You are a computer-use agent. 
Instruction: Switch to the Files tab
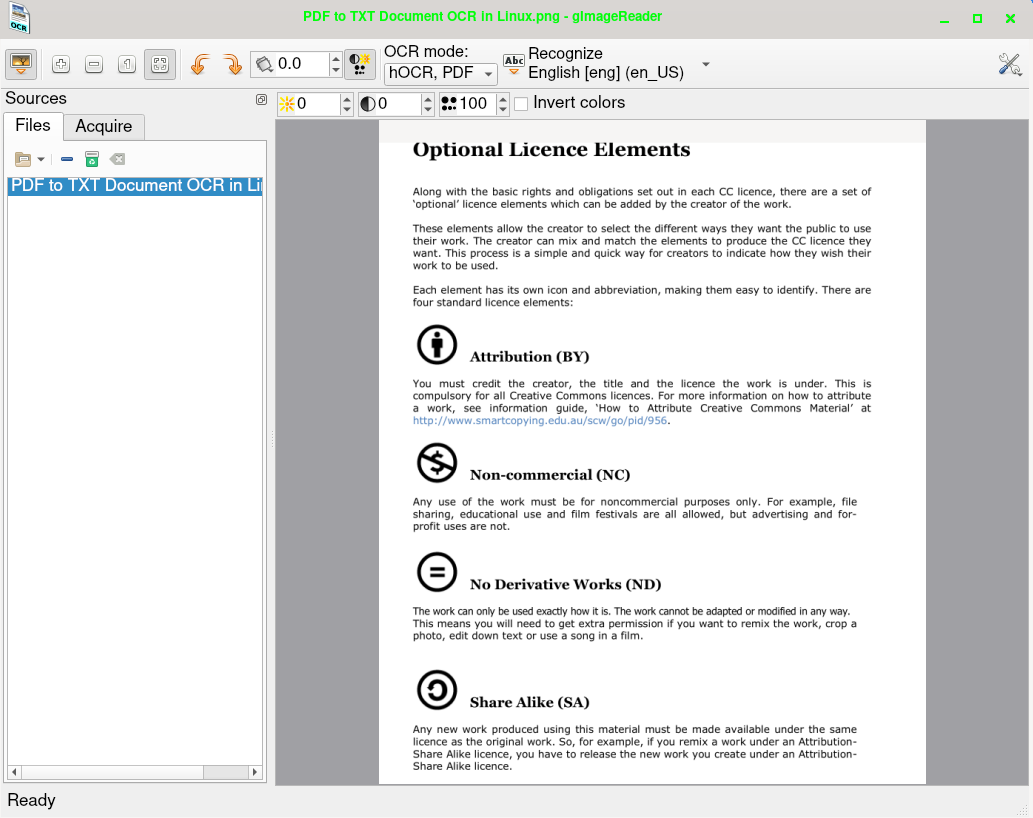coord(33,126)
